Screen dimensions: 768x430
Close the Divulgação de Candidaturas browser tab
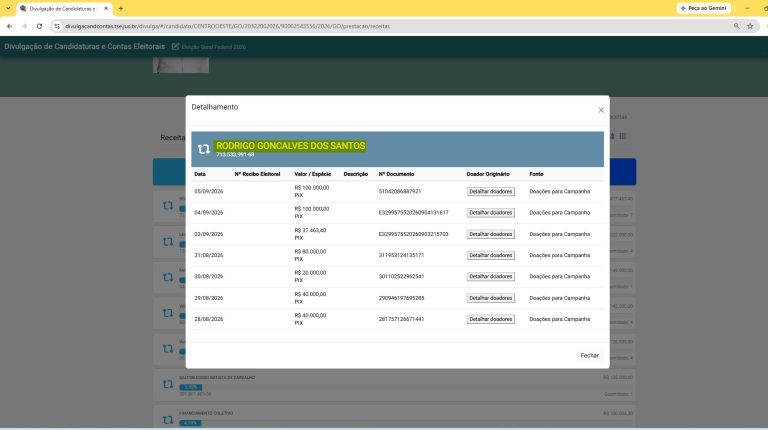click(106, 8)
